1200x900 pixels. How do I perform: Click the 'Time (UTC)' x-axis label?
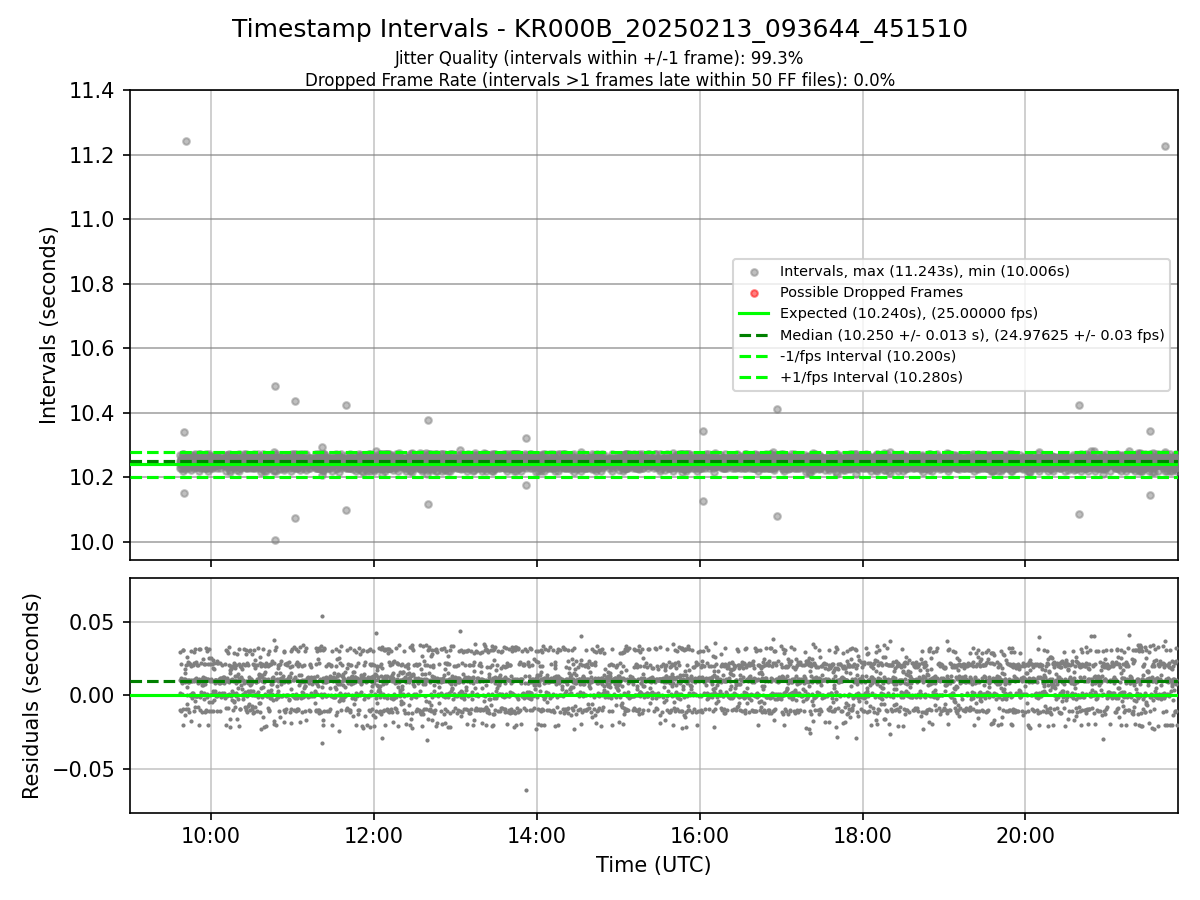click(653, 865)
